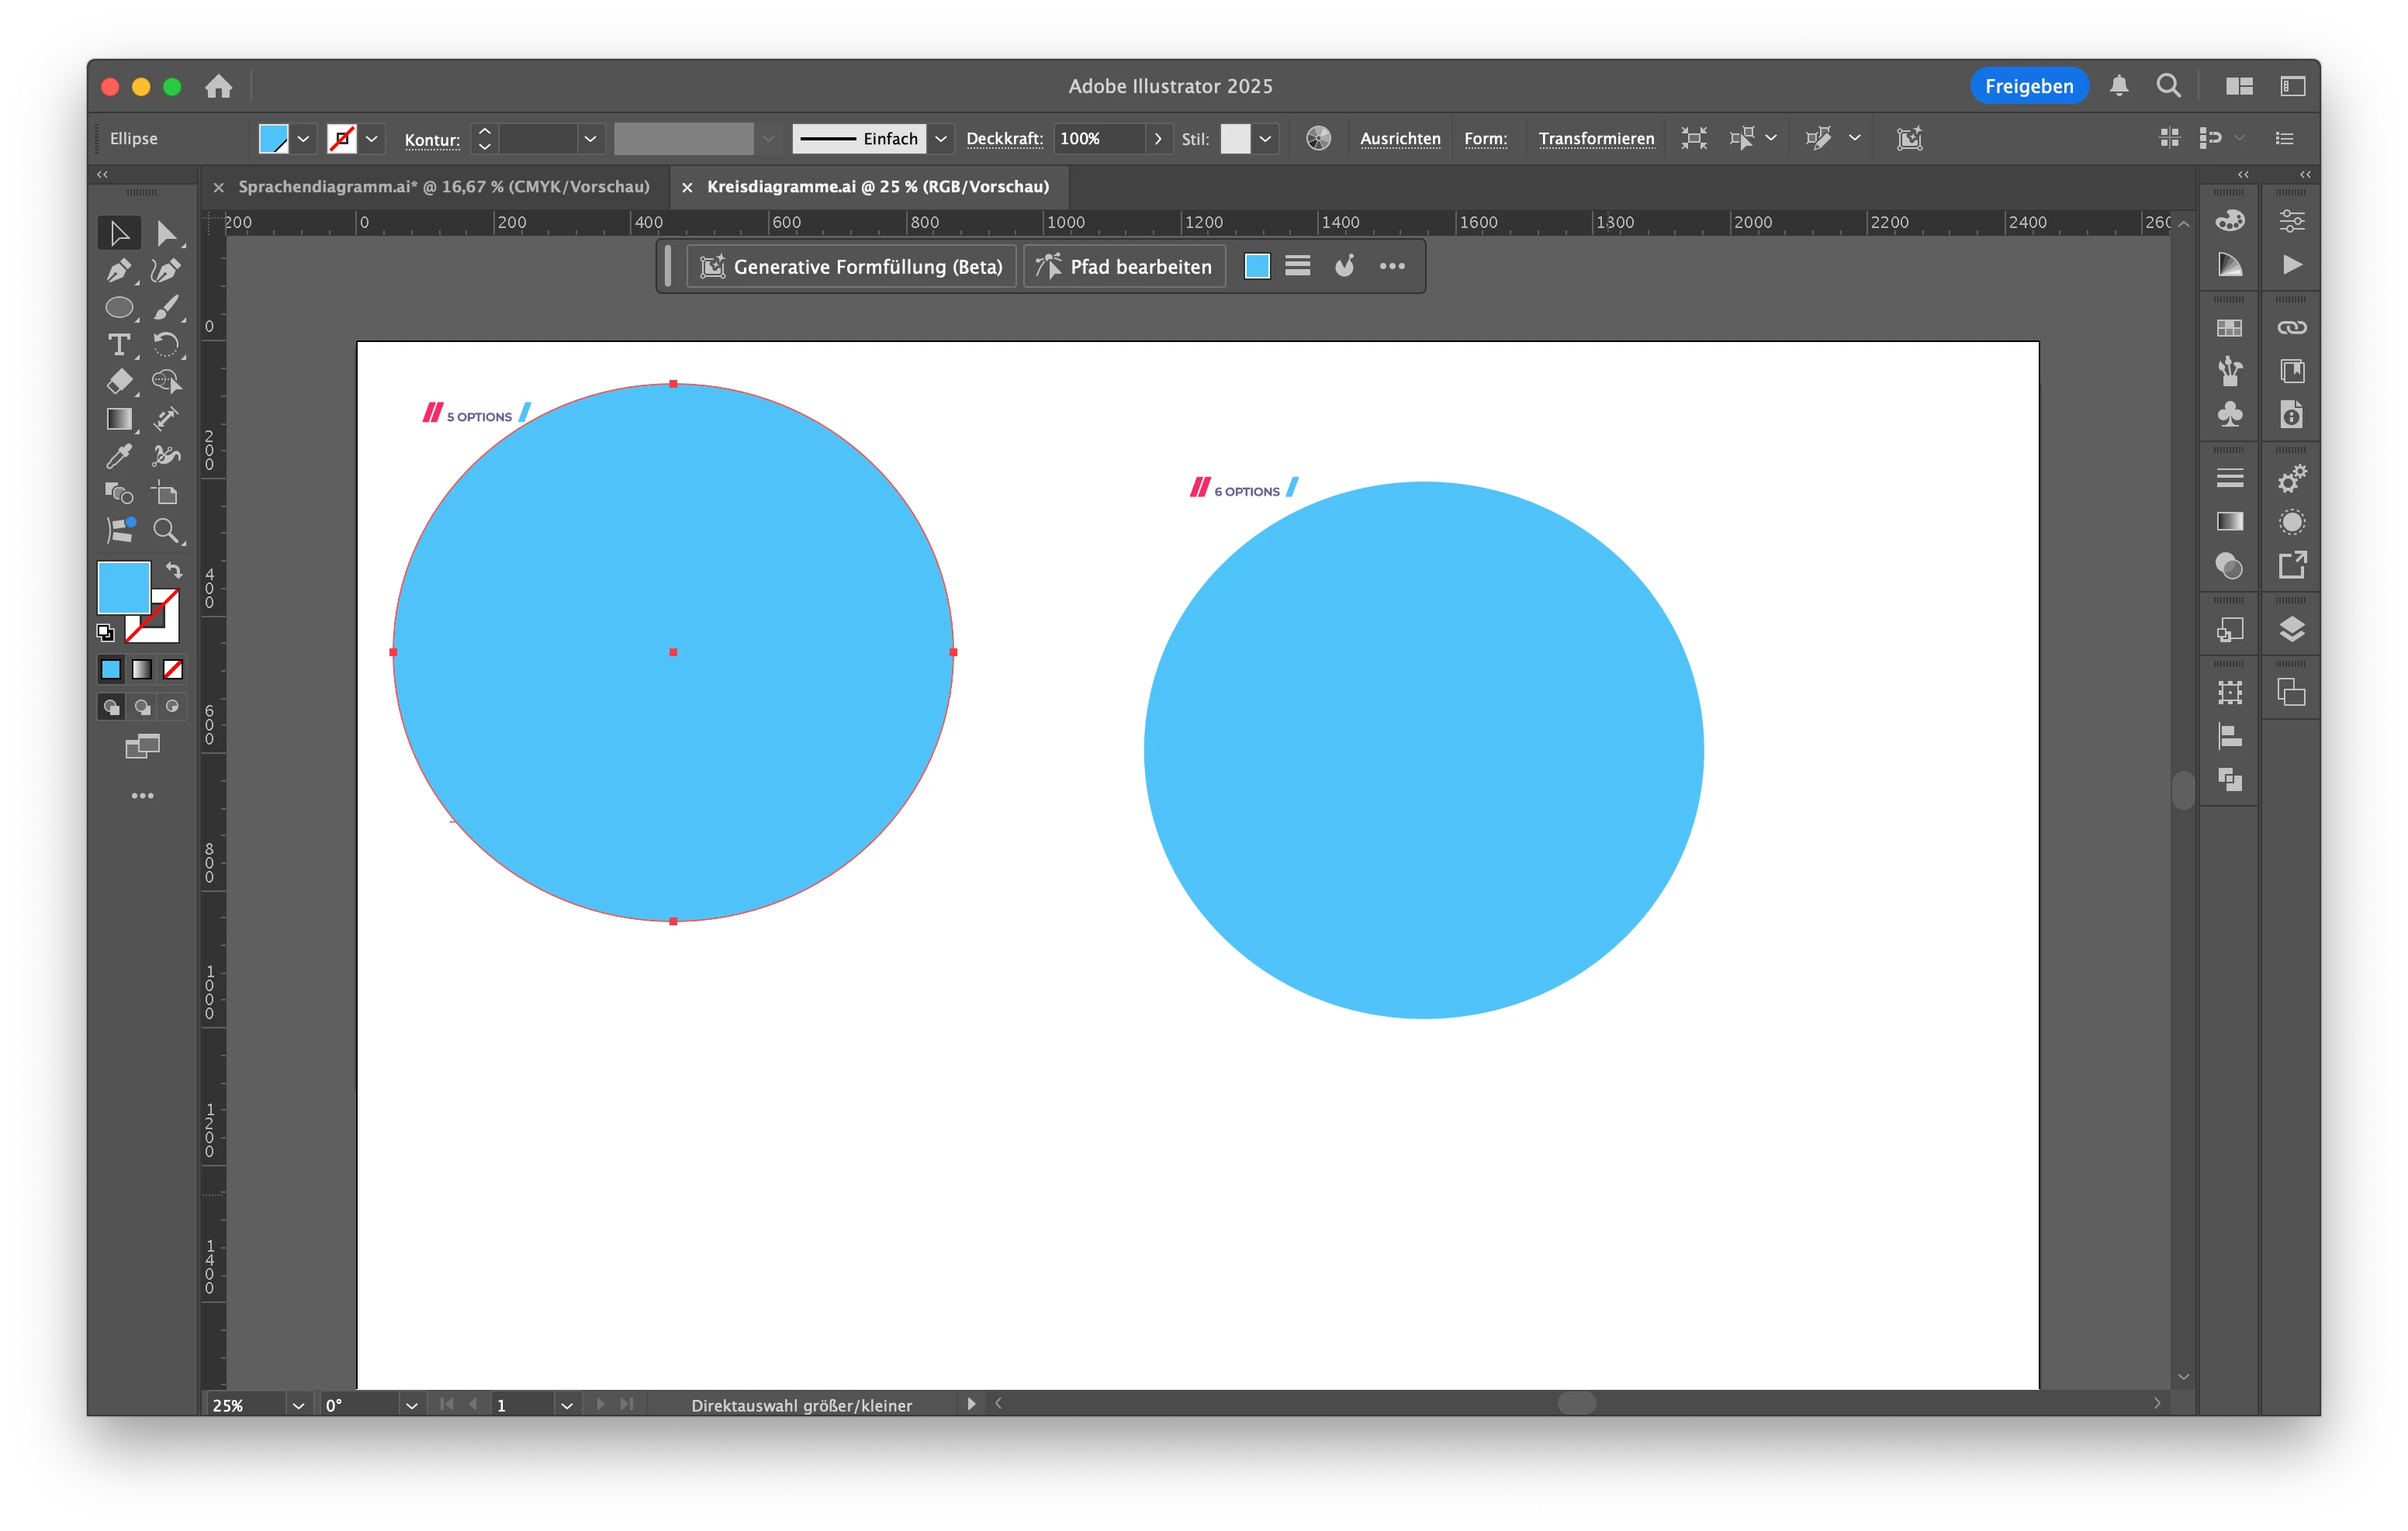The image size is (2408, 1531).
Task: Switch to the Kreisdiagramme.ai tab
Action: pyautogui.click(x=877, y=187)
